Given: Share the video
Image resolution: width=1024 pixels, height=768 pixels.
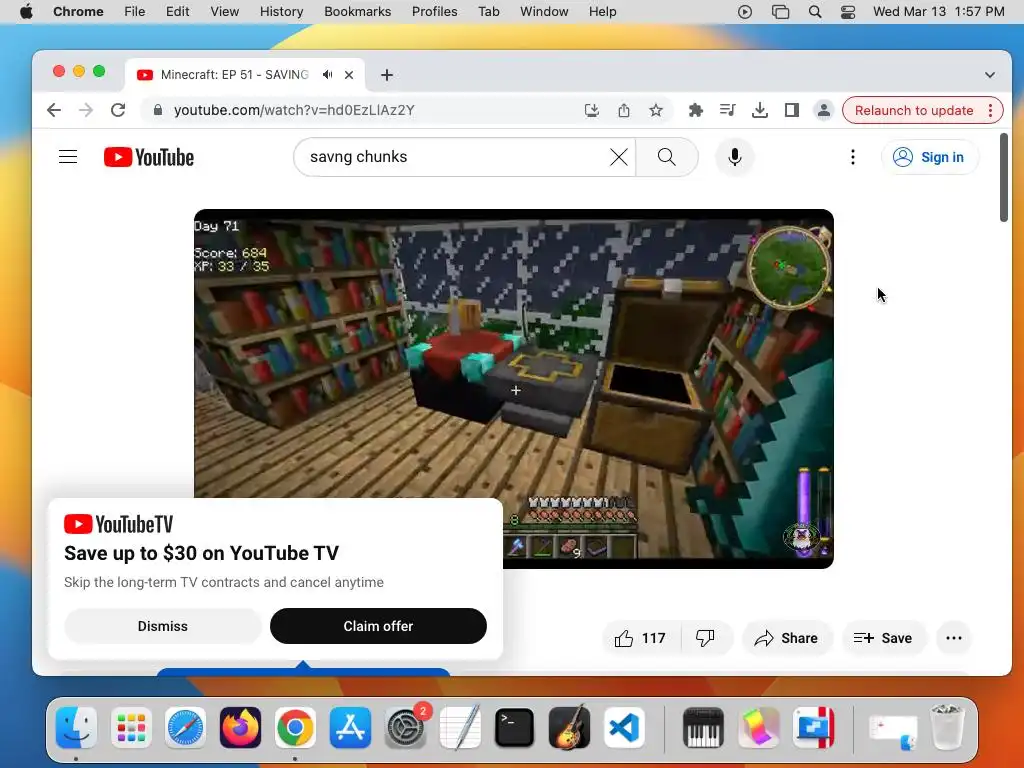Looking at the screenshot, I should click(x=786, y=638).
